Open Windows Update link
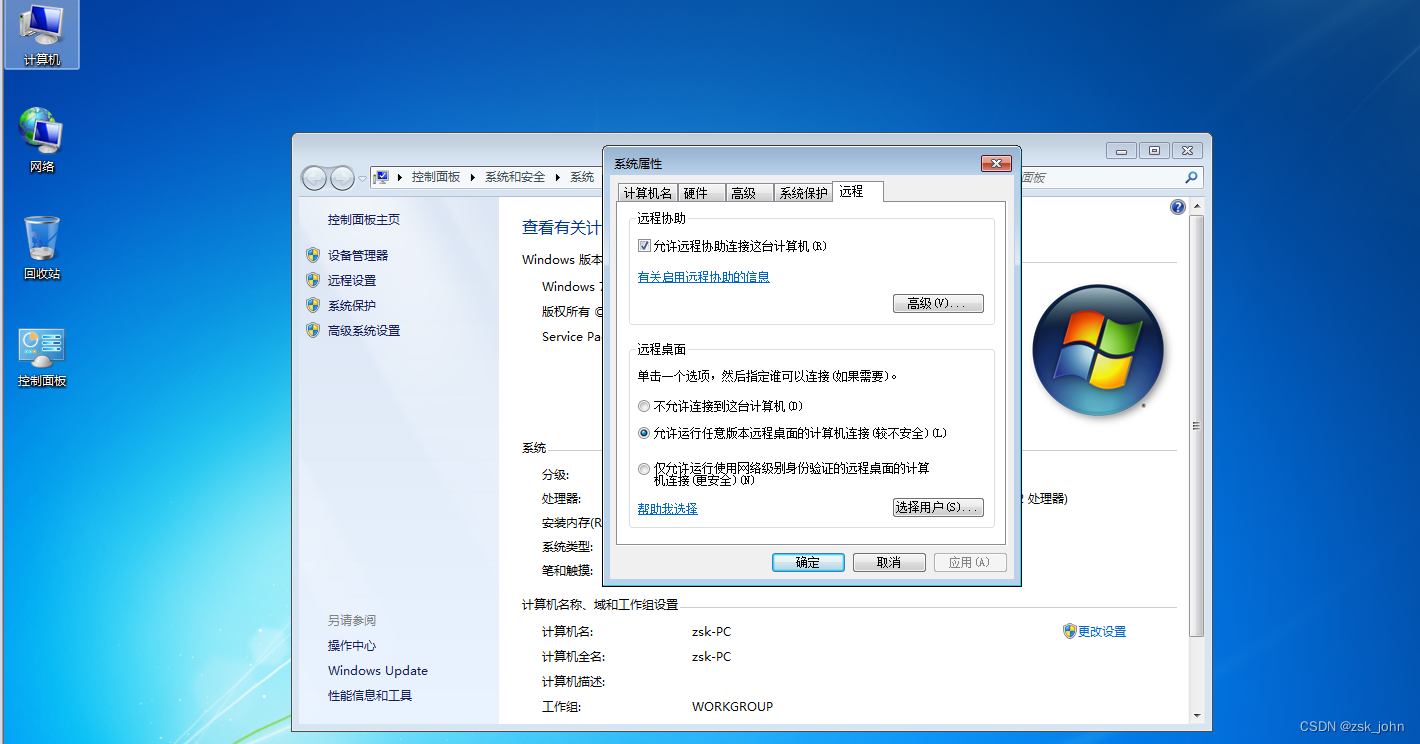Viewport: 1420px width, 744px height. pos(378,670)
